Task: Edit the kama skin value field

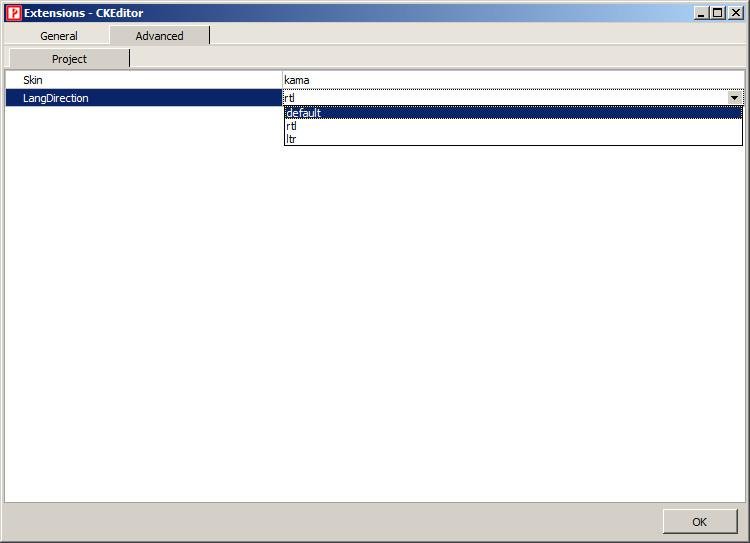Action: [x=513, y=80]
